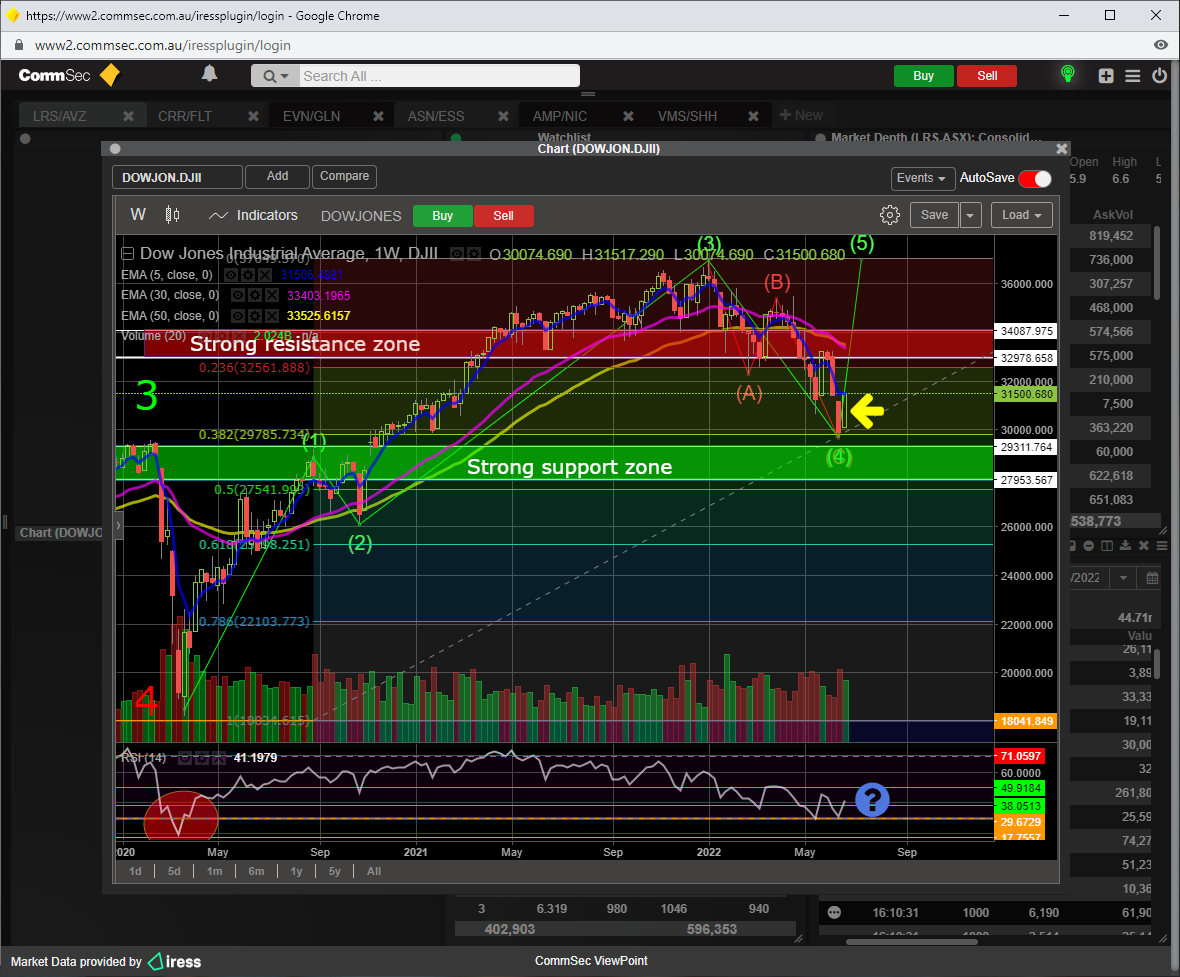
Task: Switch to the EVN/GLN tab
Action: (x=311, y=116)
